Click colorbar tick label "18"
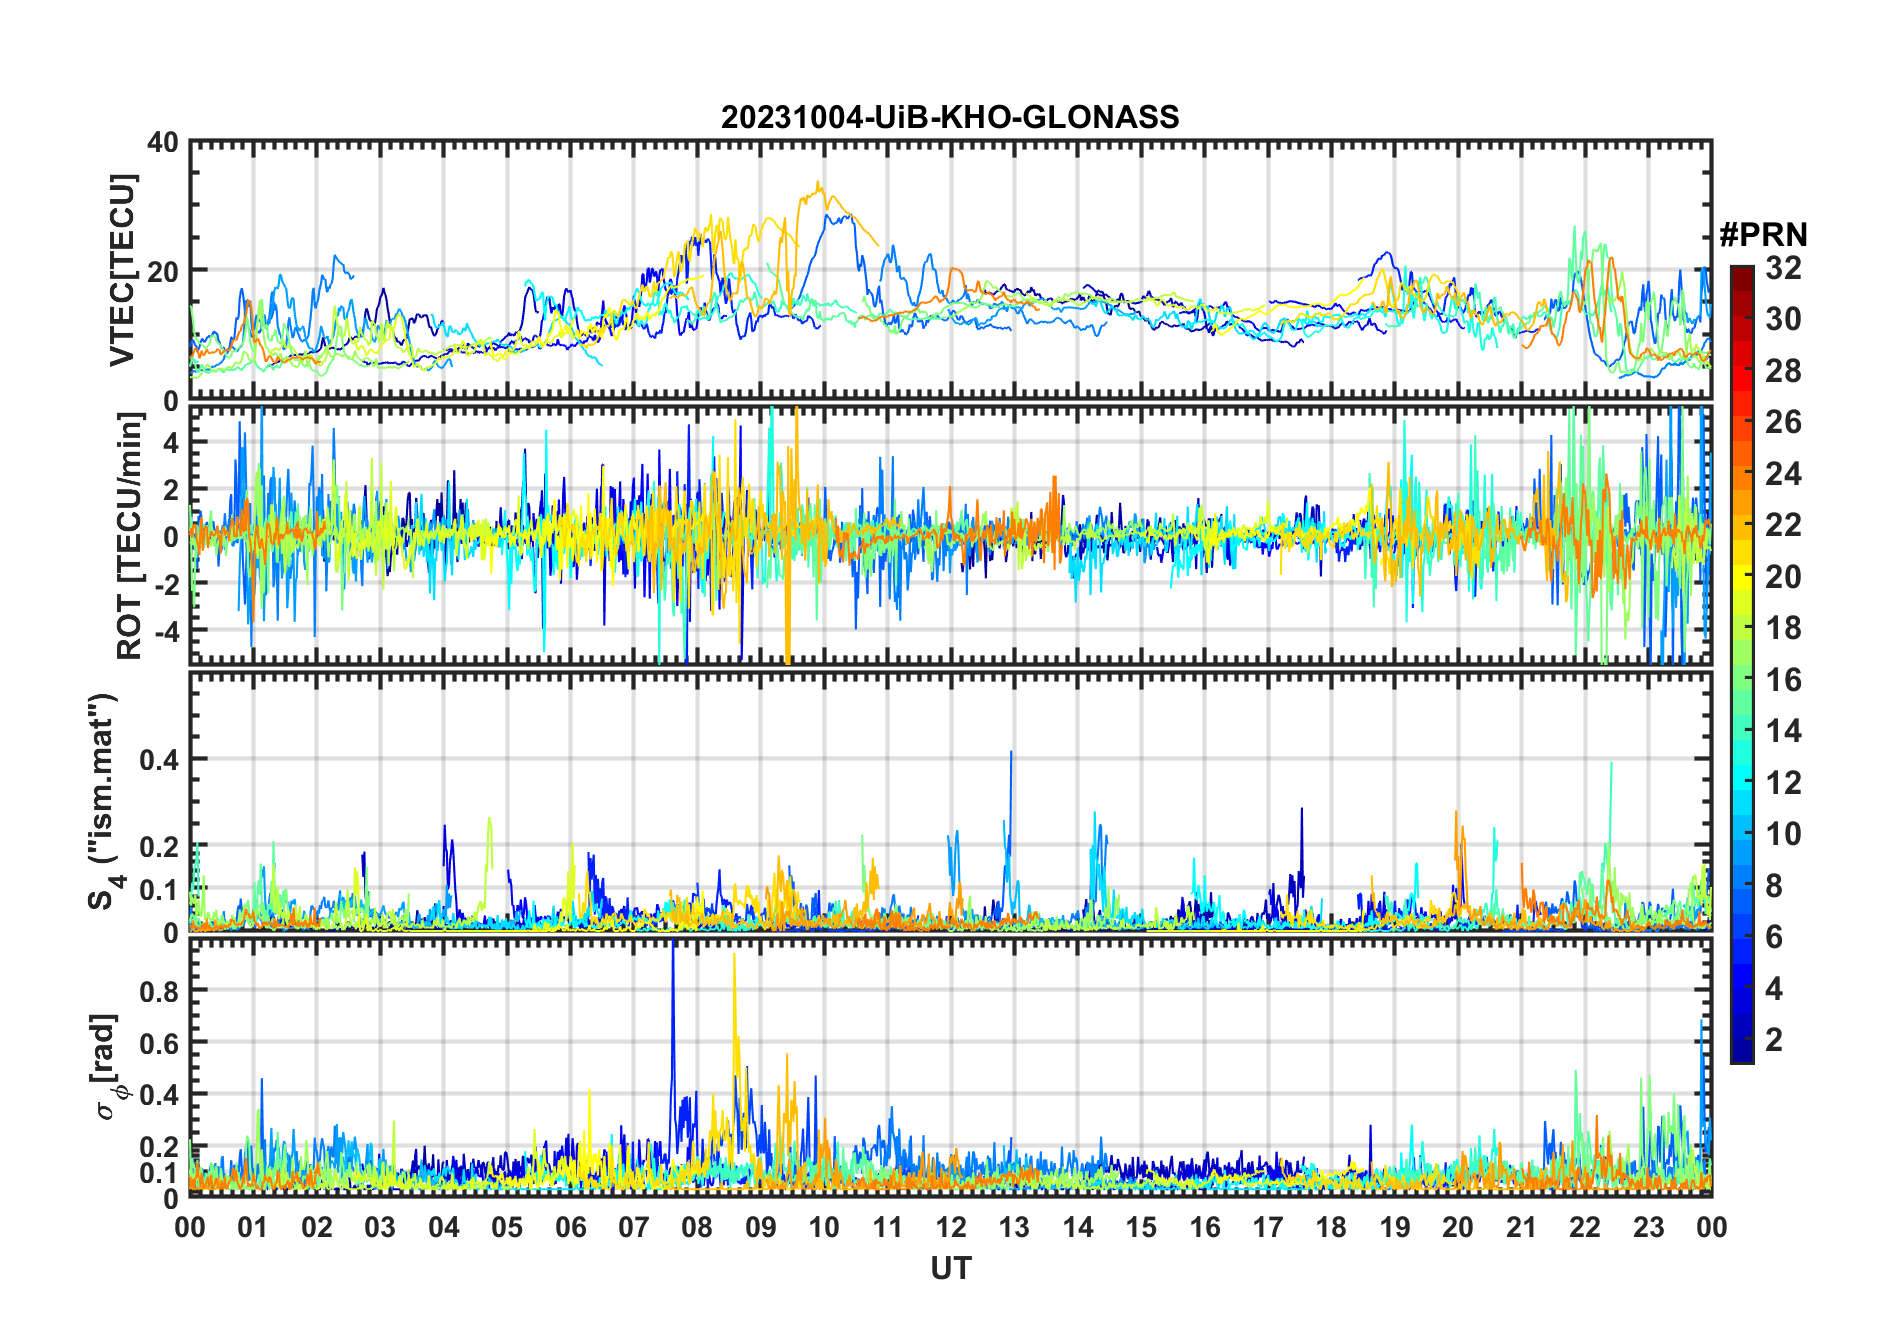The image size is (1902, 1330). 1783,628
